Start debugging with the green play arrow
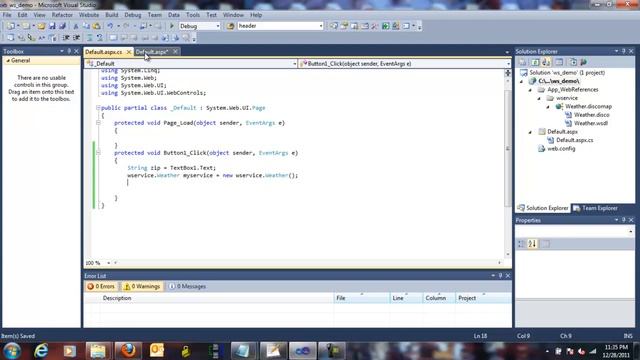Viewport: 640px width, 360px height. (x=172, y=26)
